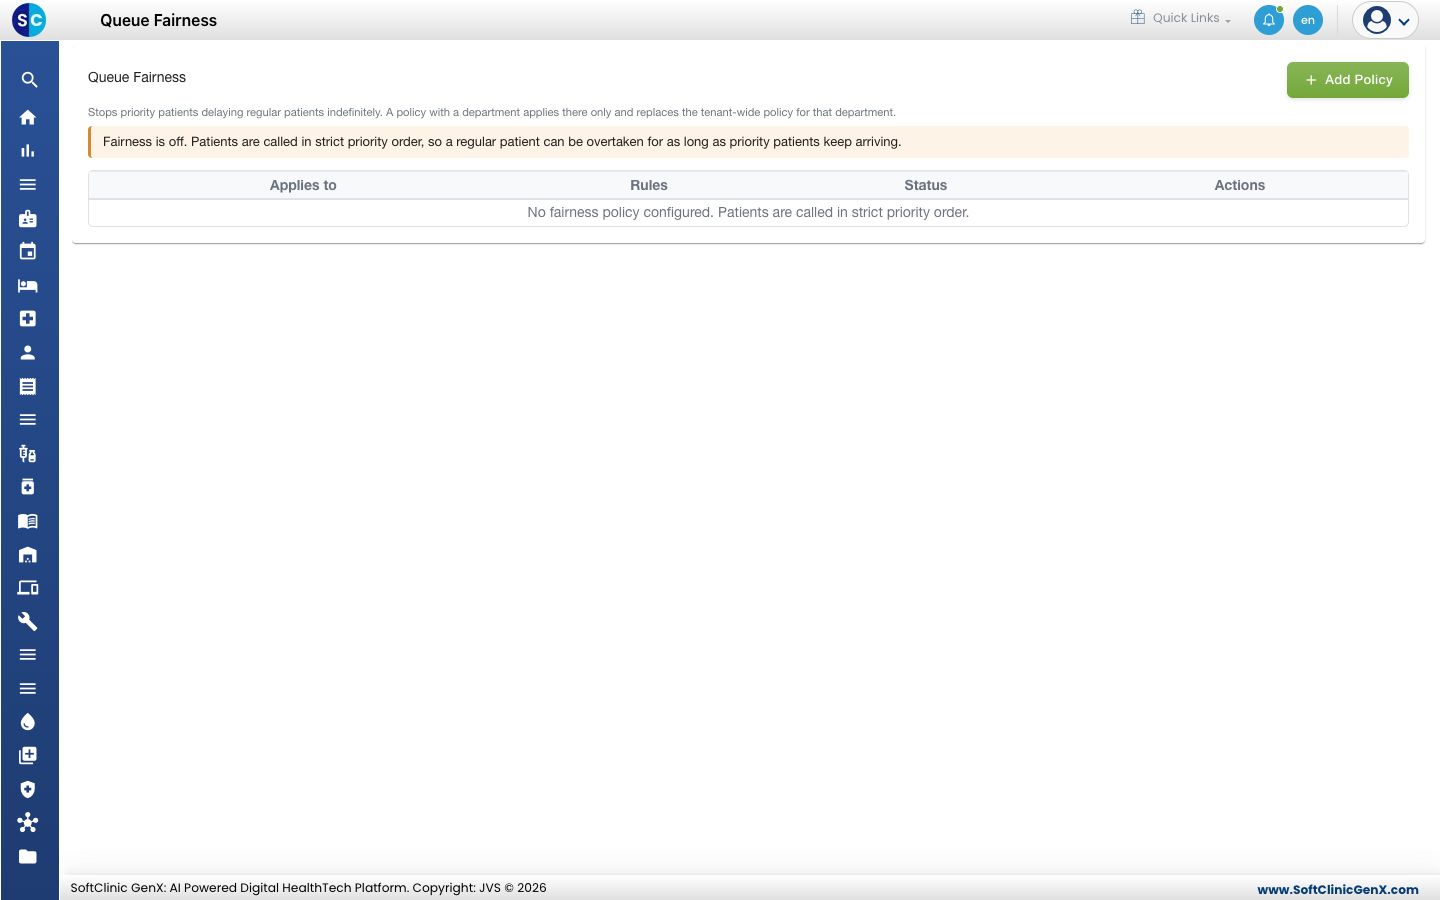
Task: Click the Status column header
Action: coord(926,185)
